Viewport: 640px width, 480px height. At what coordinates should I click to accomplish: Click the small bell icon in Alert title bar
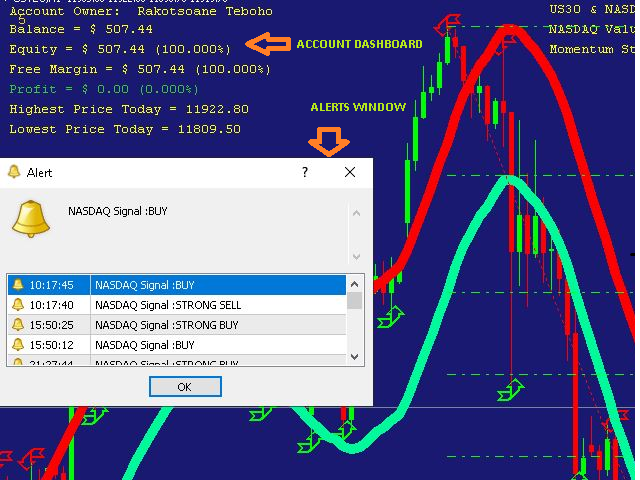(x=14, y=172)
